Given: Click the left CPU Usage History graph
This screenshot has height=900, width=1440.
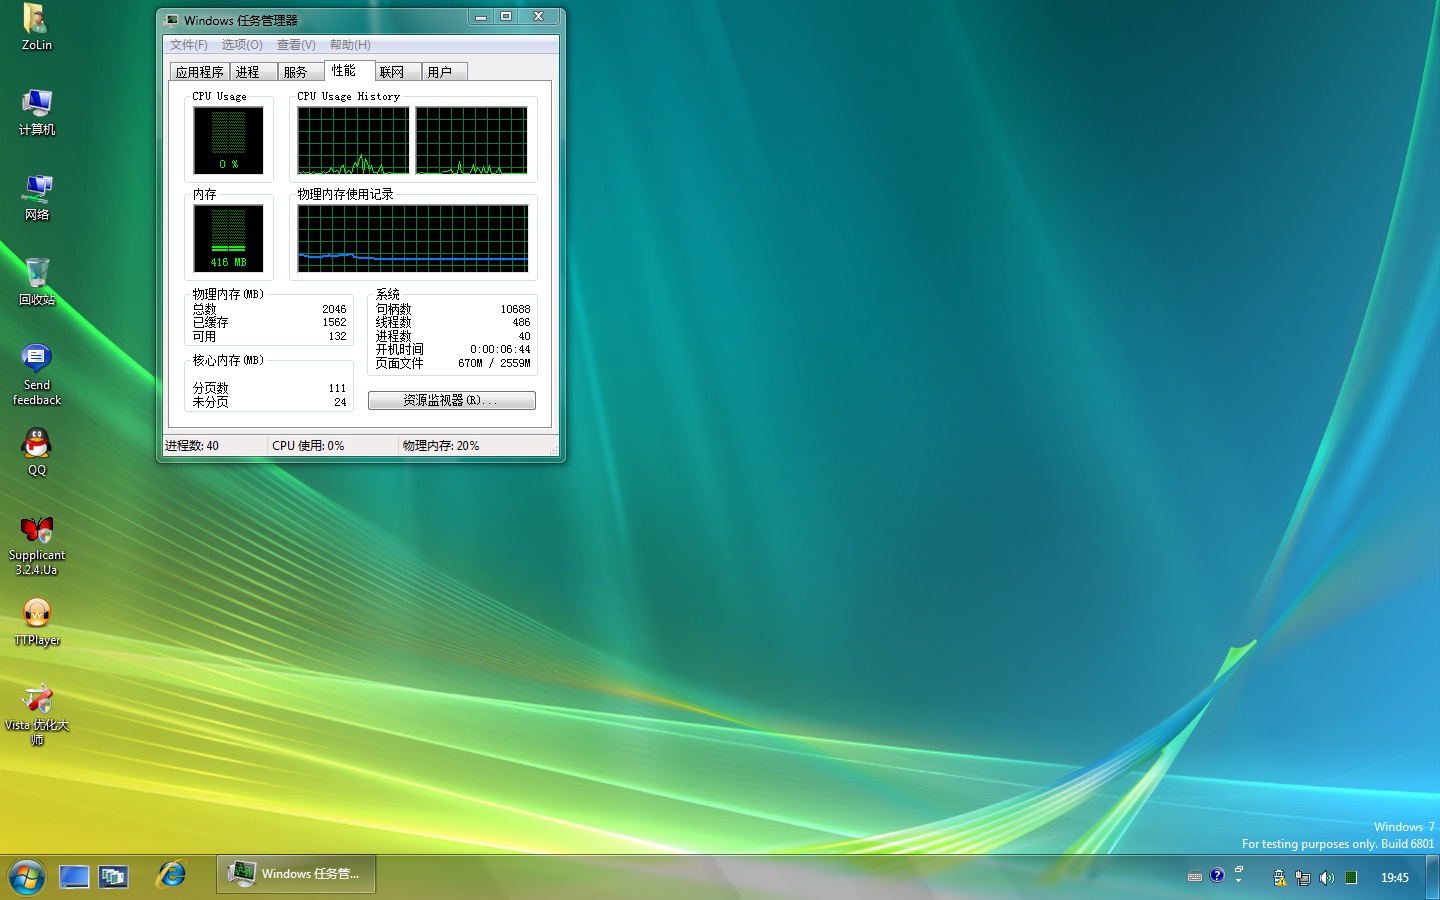Looking at the screenshot, I should (x=353, y=141).
